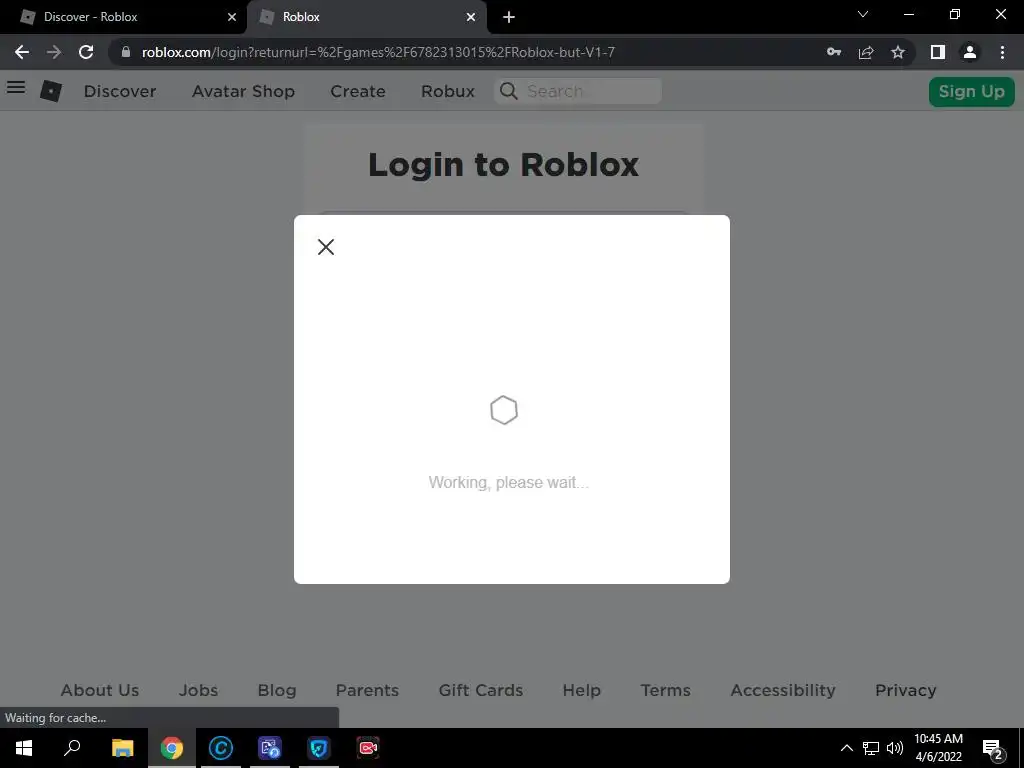Open the Gift Cards footer link
Viewport: 1024px width, 768px height.
(481, 690)
